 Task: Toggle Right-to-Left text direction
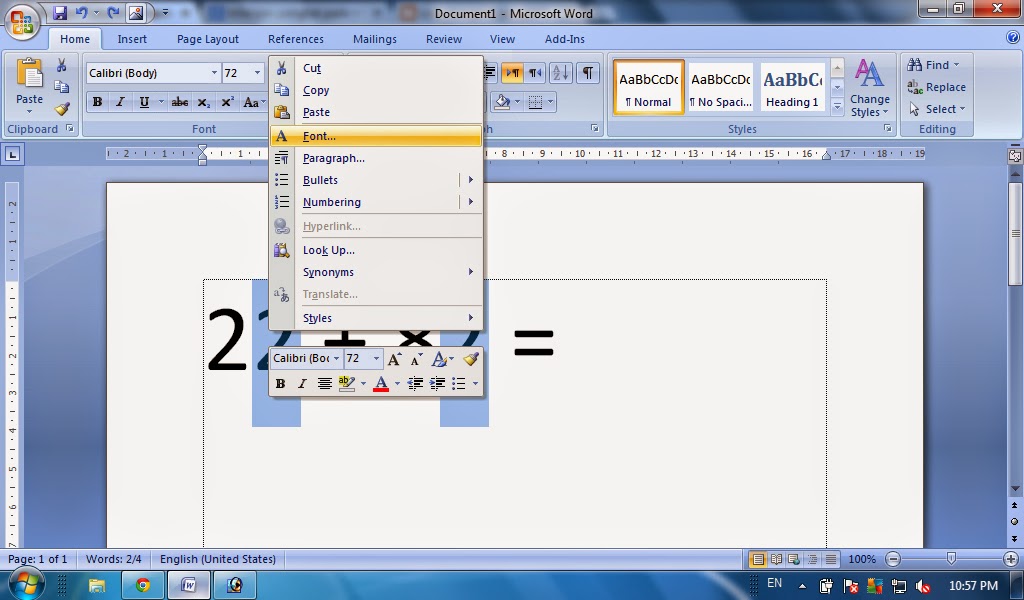(x=536, y=72)
